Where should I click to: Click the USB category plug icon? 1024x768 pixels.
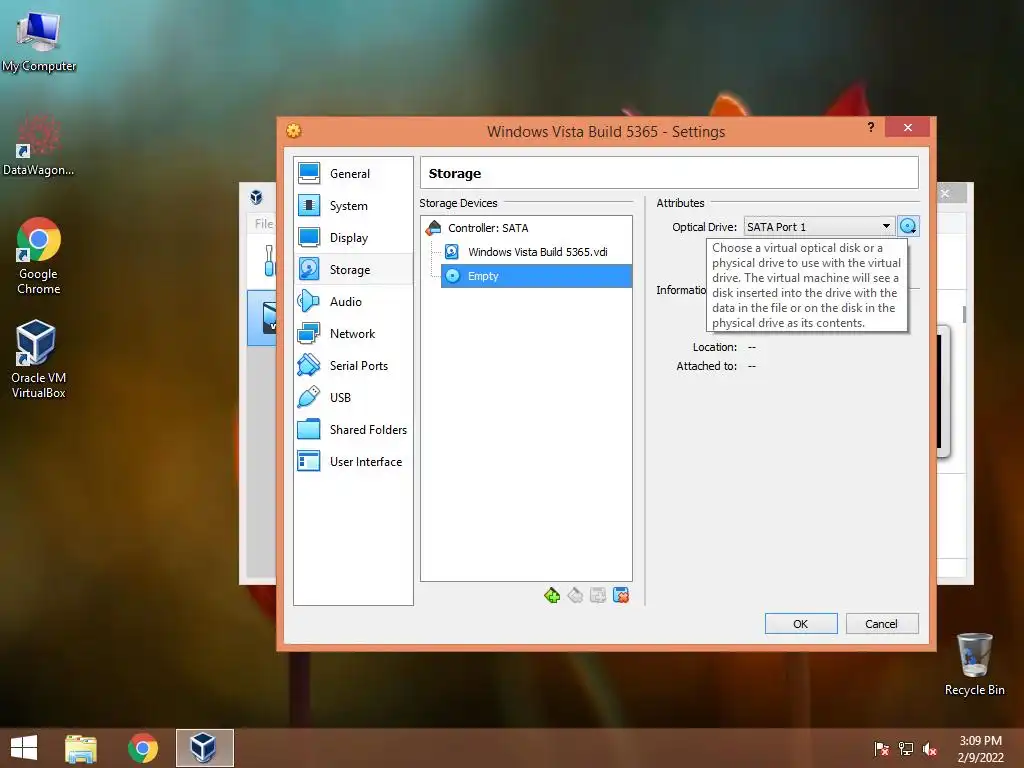tap(309, 397)
